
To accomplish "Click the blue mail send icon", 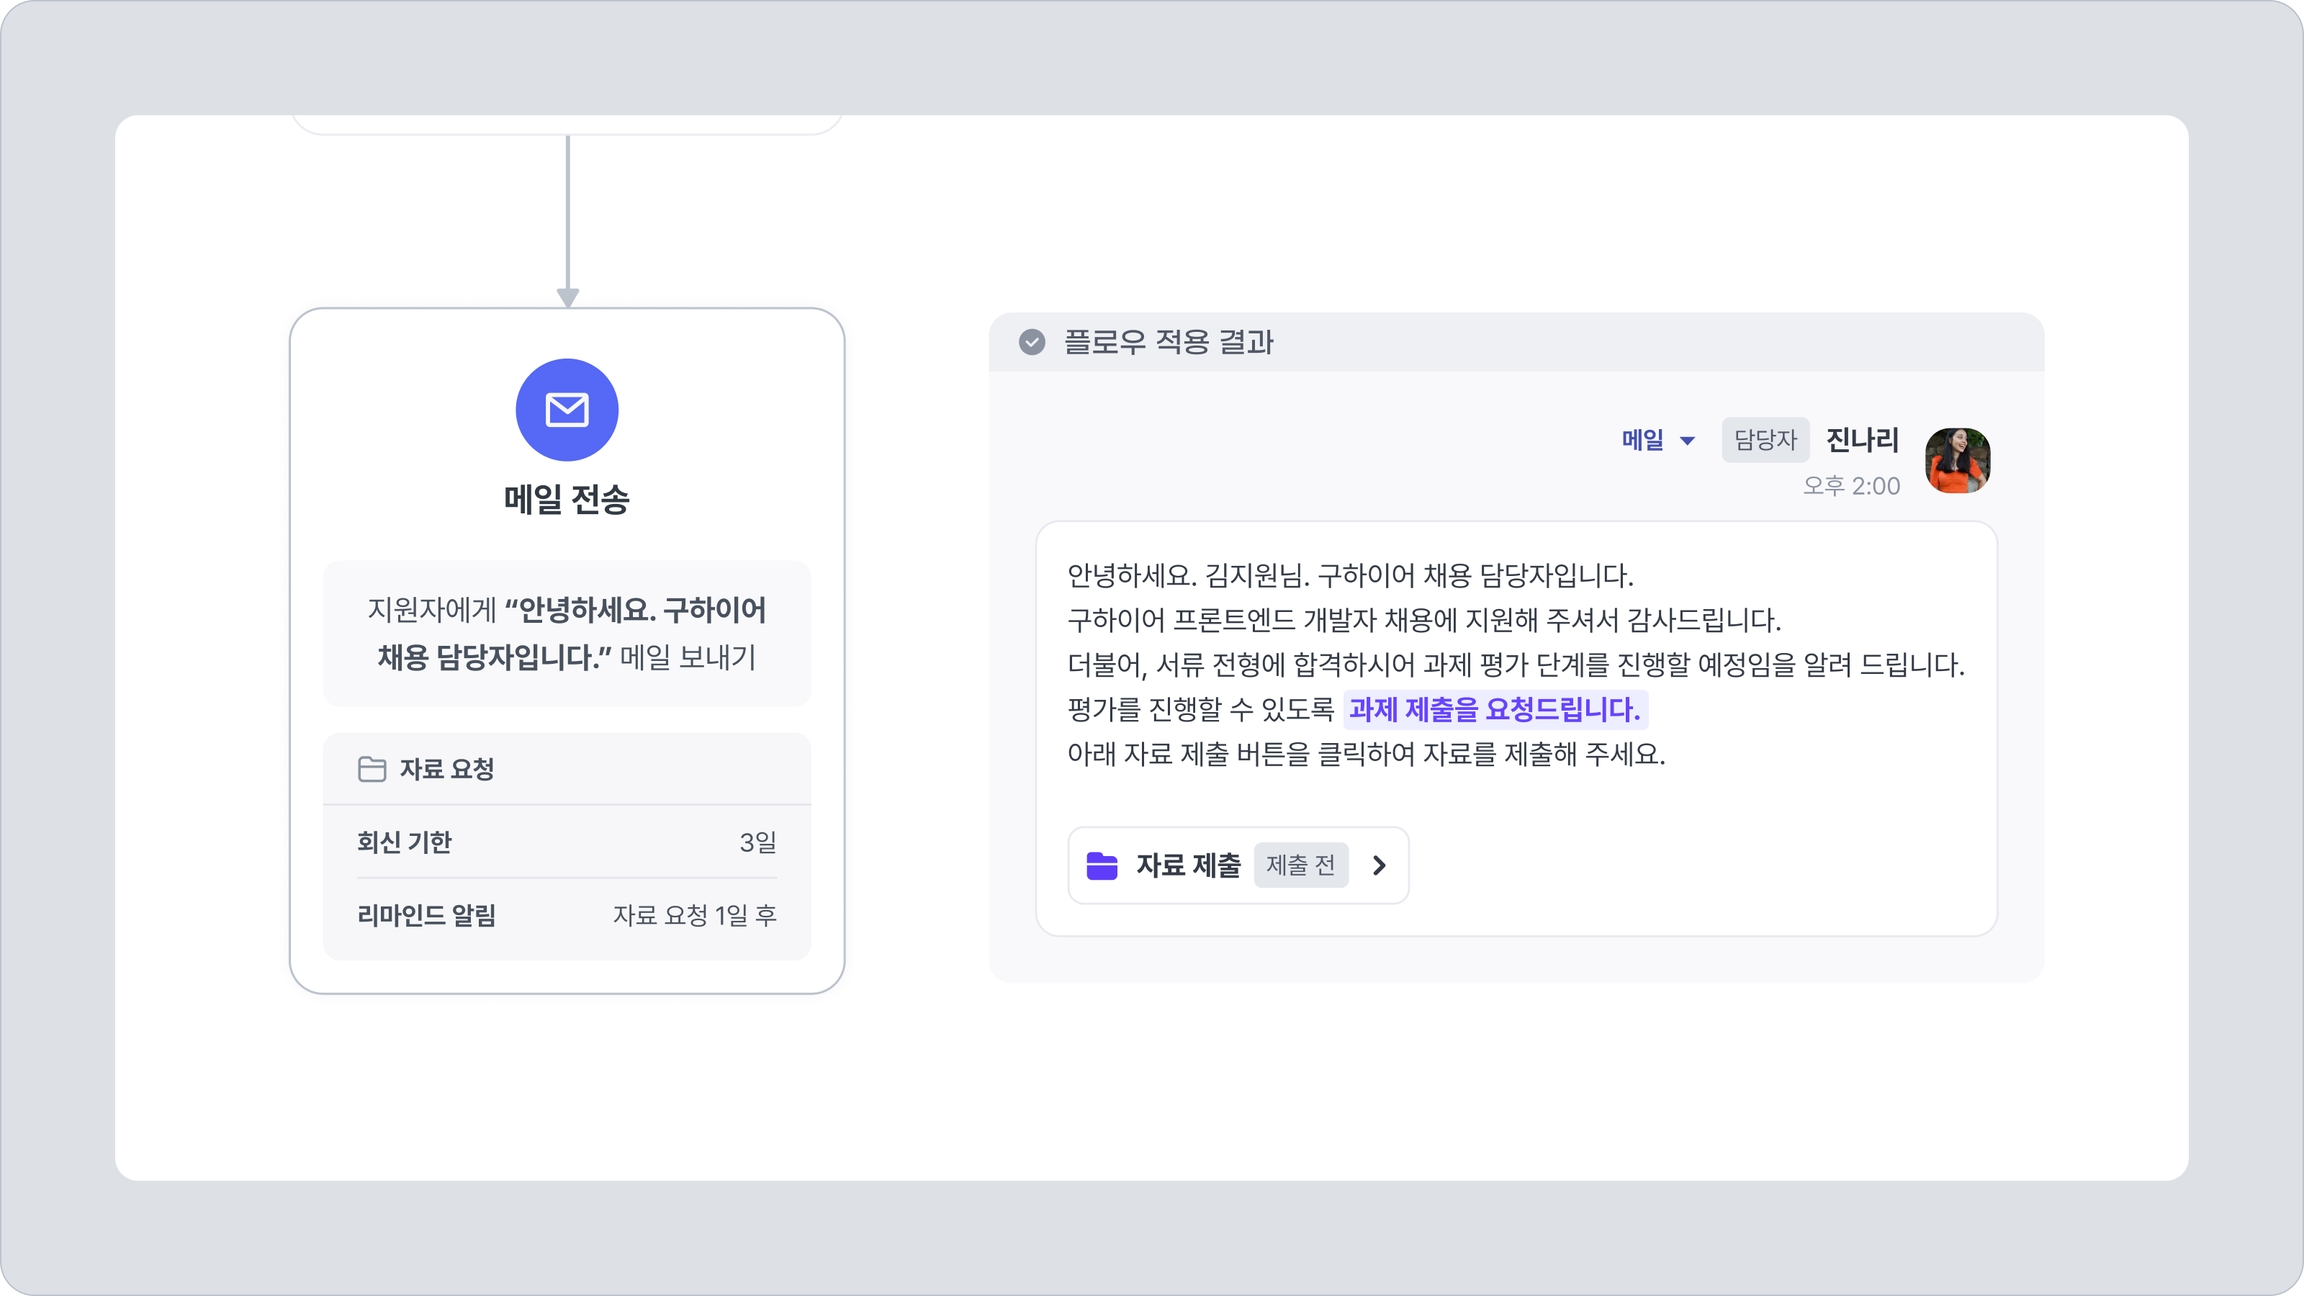I will (567, 410).
